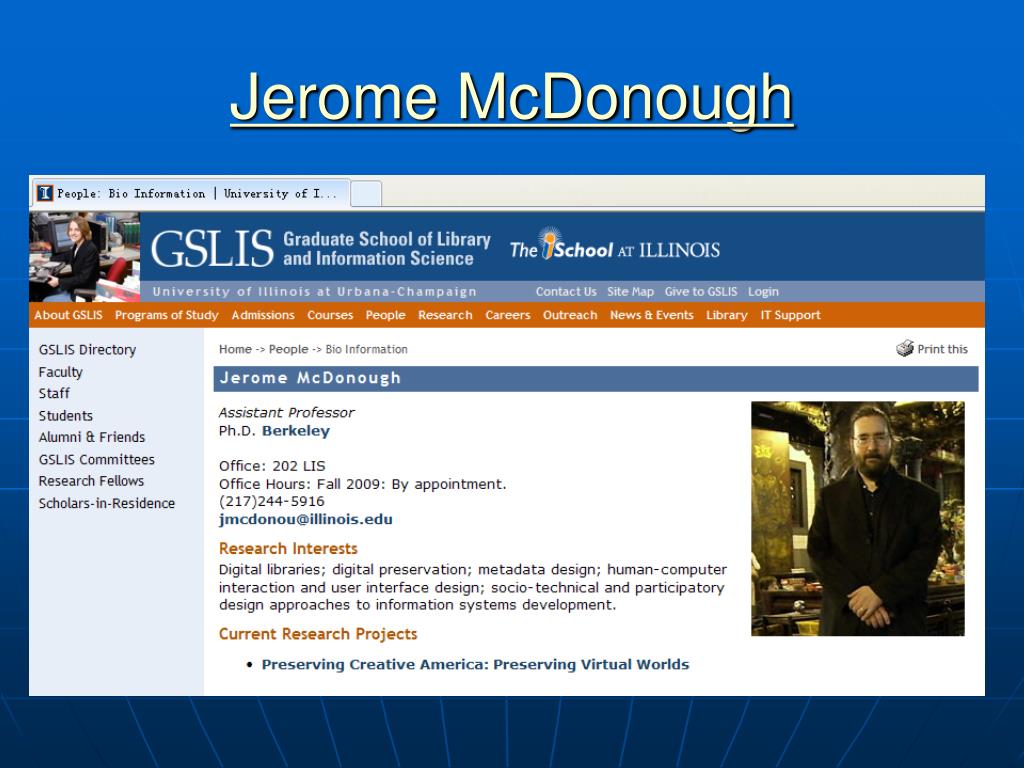Select Faculty in the sidebar
The width and height of the screenshot is (1024, 768).
[x=61, y=372]
